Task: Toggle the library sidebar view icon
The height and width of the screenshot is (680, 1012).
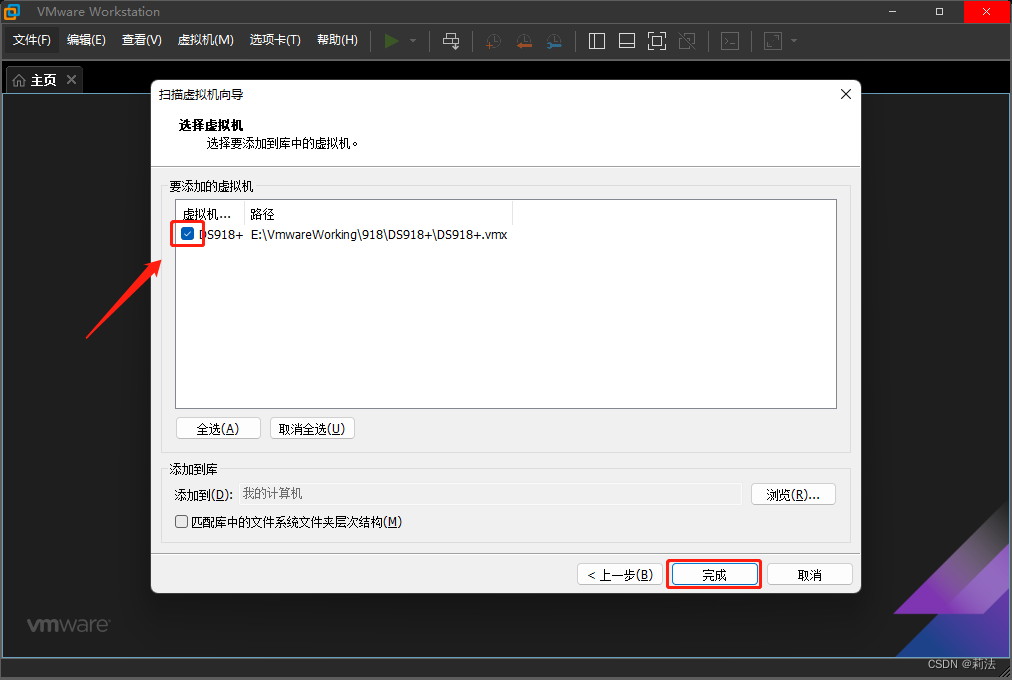Action: 597,41
